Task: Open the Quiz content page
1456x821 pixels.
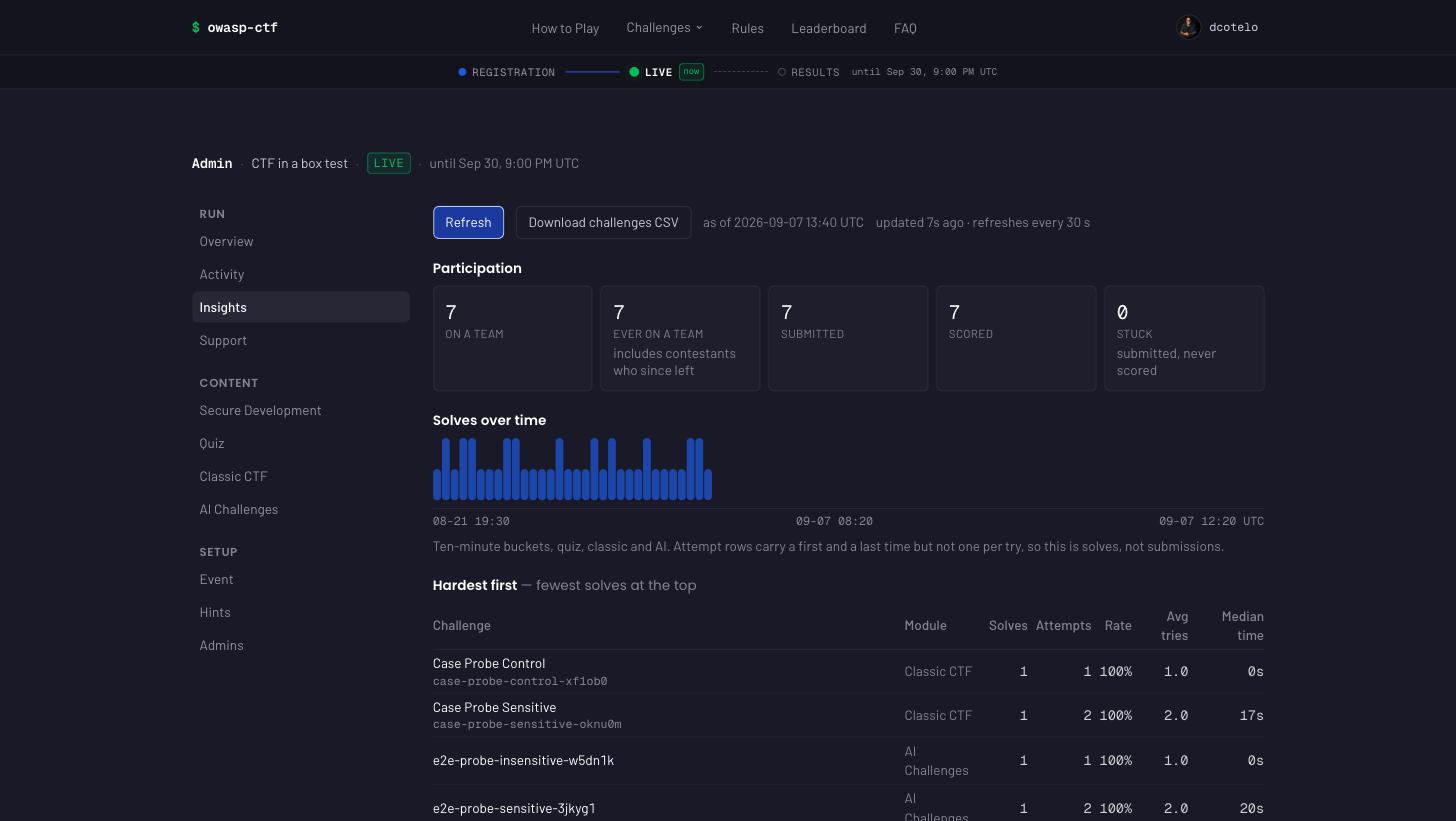Action: (301, 443)
